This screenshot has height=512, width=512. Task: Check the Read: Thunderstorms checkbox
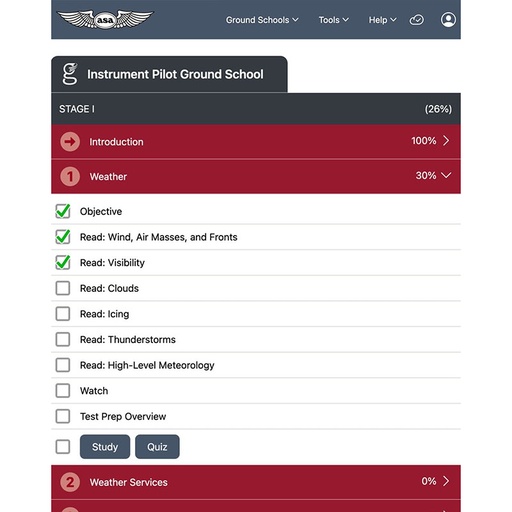pyautogui.click(x=63, y=339)
